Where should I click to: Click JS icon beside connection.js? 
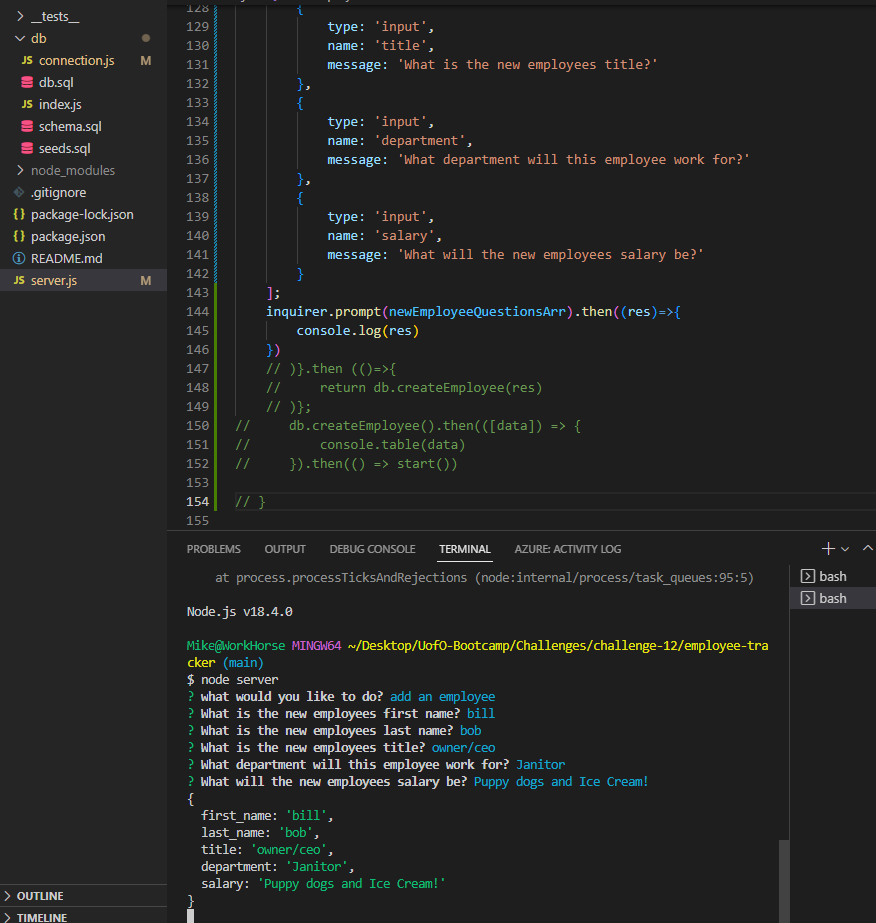tap(27, 61)
